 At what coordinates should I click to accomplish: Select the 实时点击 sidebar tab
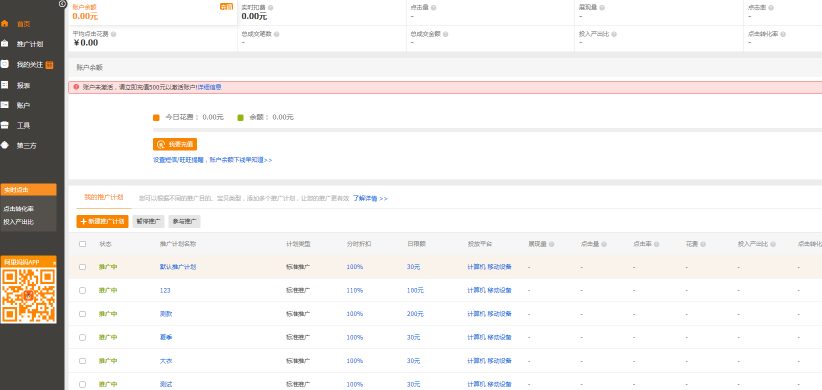tap(28, 190)
